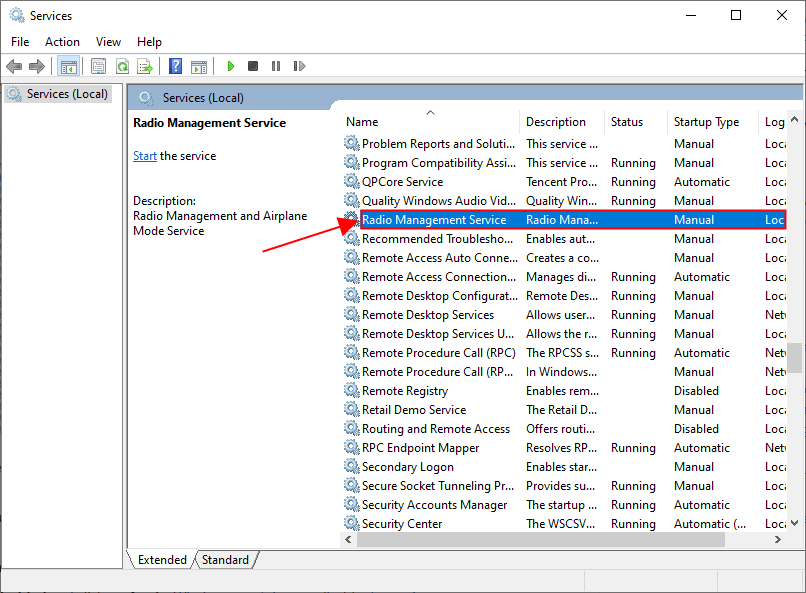806x593 pixels.
Task: Switch to the Standard tab
Action: (x=225, y=560)
